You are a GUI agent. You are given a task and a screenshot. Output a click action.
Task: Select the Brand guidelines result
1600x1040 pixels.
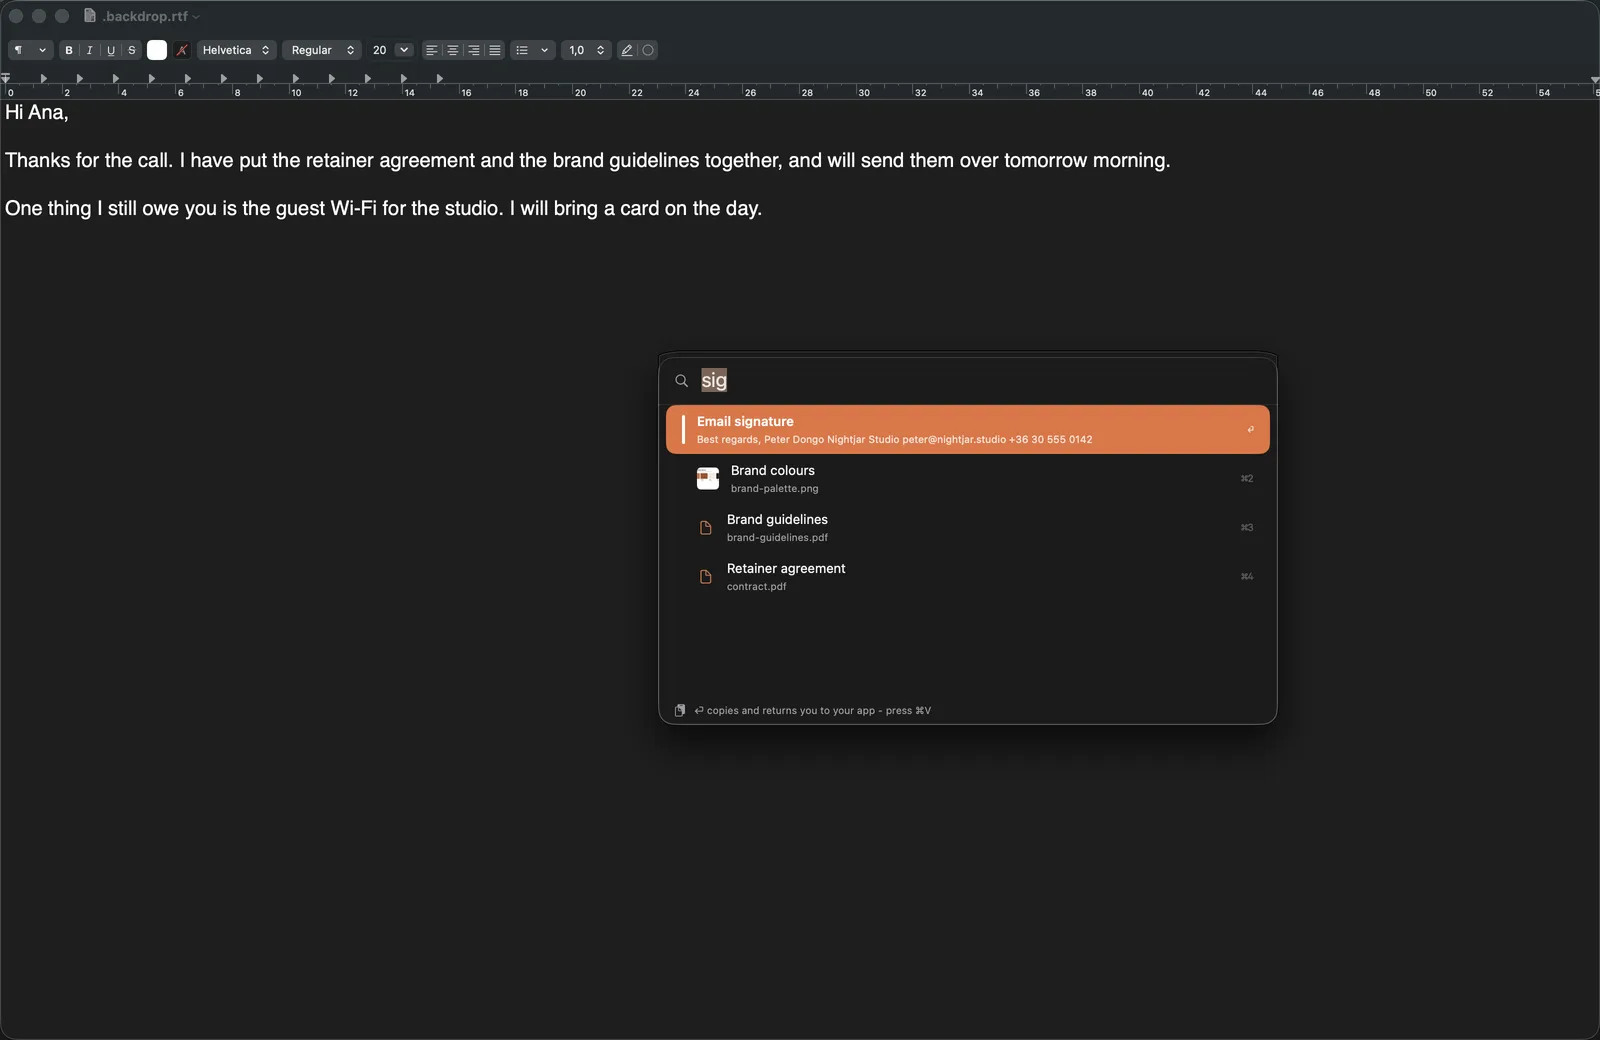coord(968,527)
